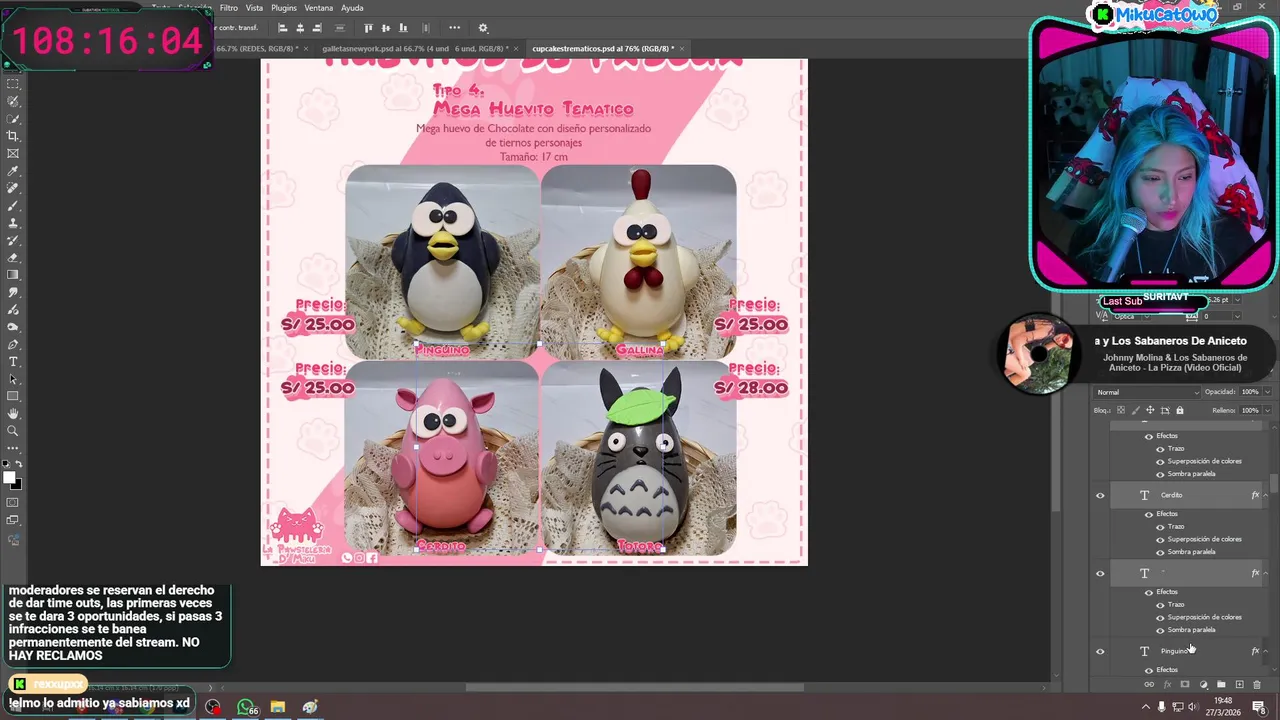Viewport: 1280px width, 720px height.
Task: Align horizontal centers in options bar
Action: click(300, 28)
